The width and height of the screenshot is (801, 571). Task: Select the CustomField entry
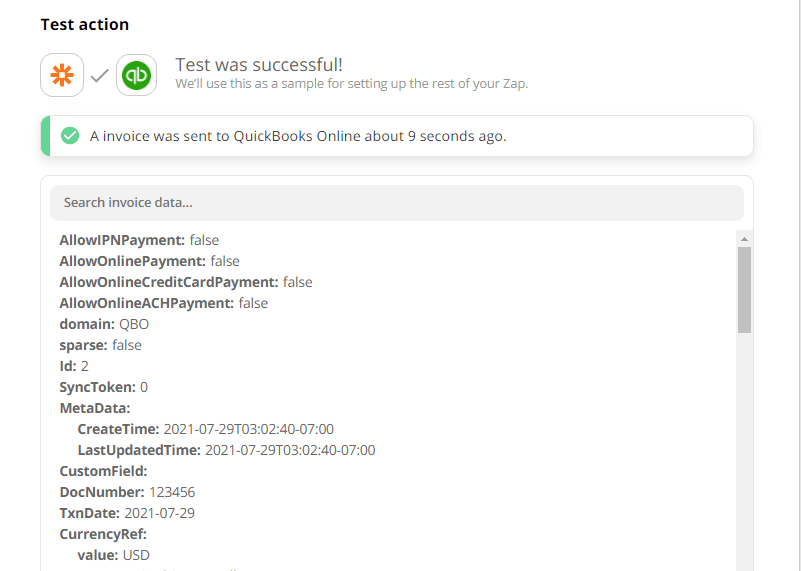tap(103, 471)
